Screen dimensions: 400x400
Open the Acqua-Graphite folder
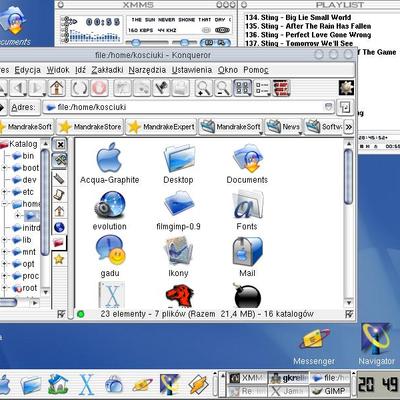click(109, 163)
